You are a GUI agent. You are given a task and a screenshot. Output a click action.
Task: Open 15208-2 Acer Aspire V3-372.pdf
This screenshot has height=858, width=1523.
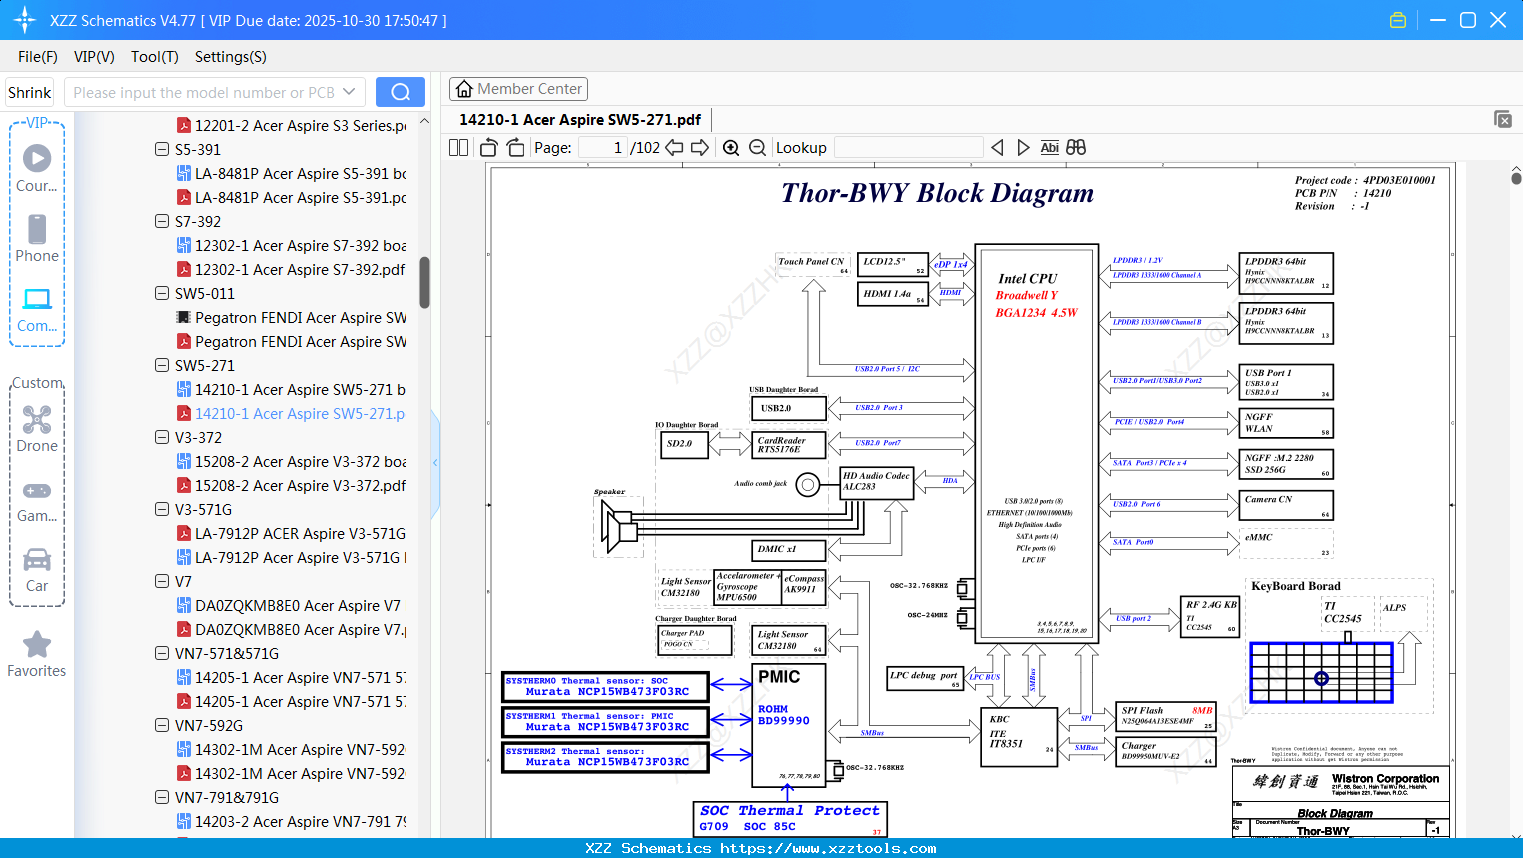coord(292,485)
